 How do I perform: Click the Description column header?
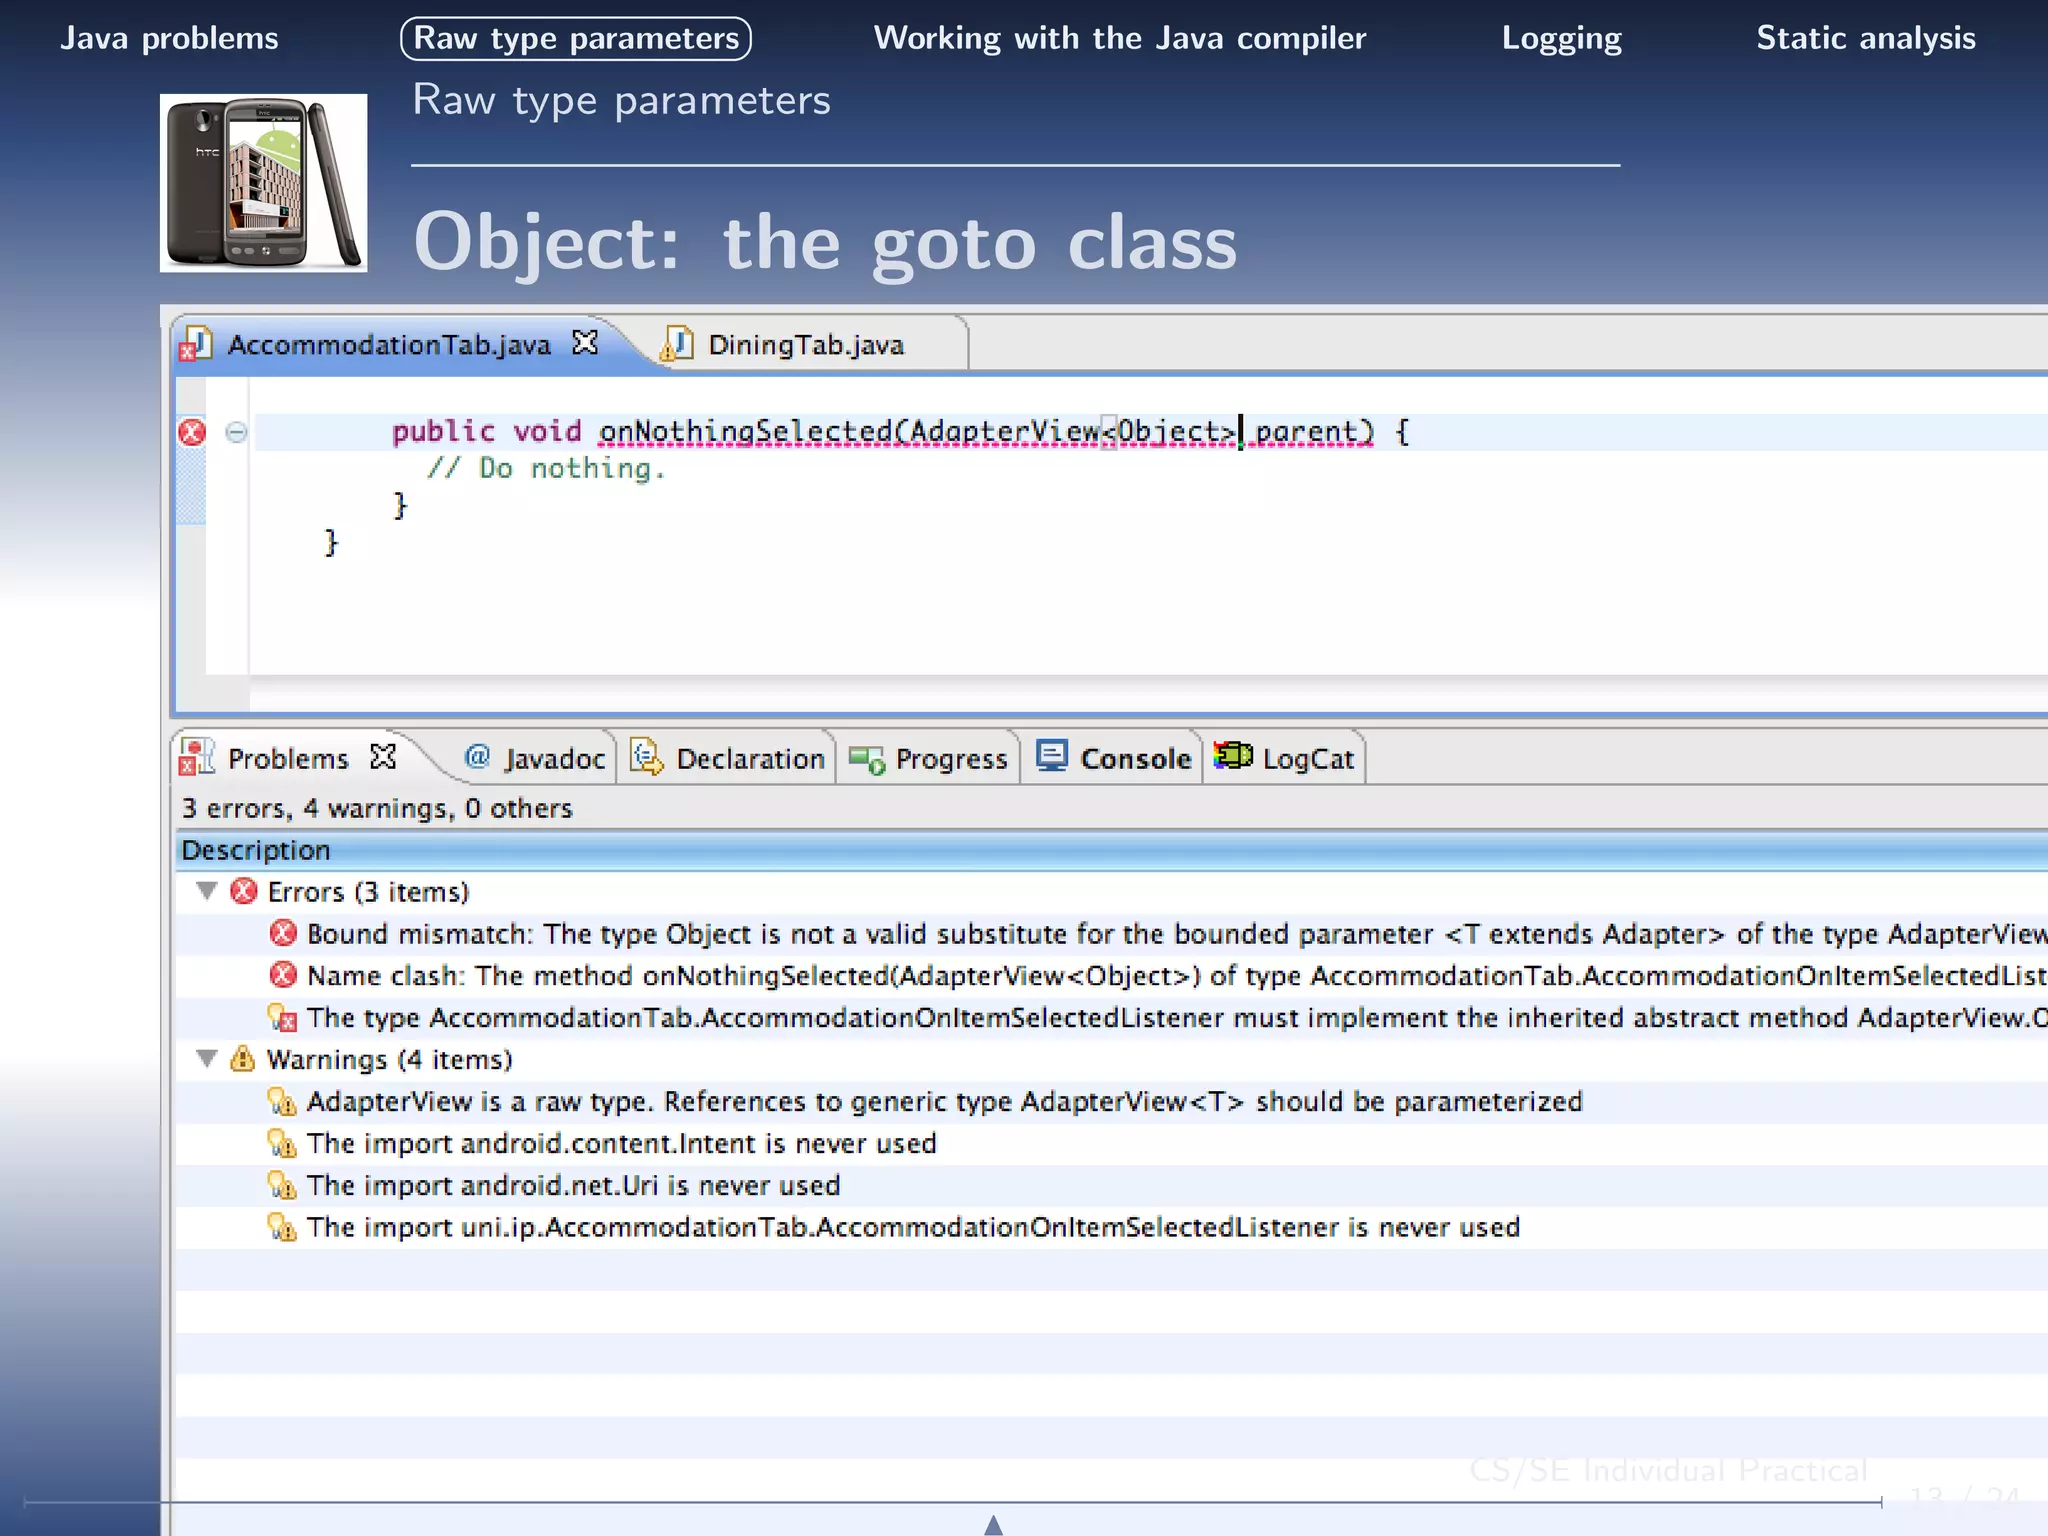click(1112, 850)
